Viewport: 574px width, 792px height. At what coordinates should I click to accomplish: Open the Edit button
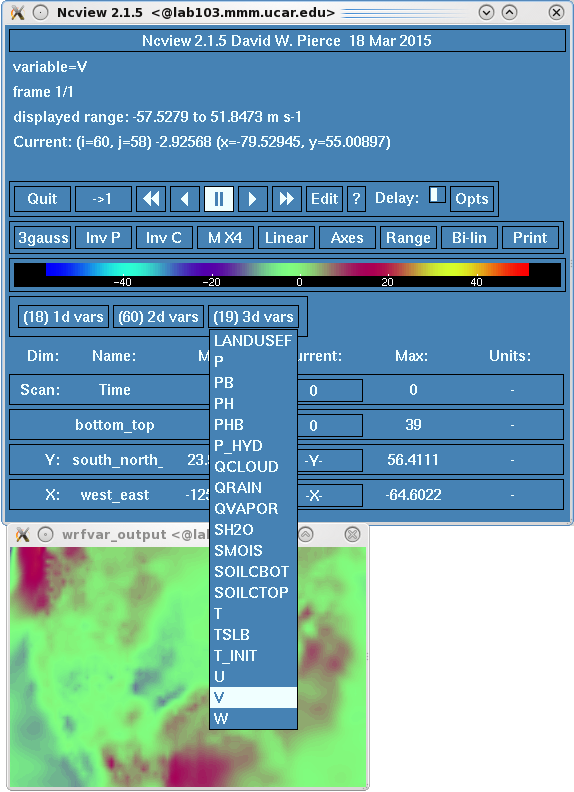click(324, 199)
